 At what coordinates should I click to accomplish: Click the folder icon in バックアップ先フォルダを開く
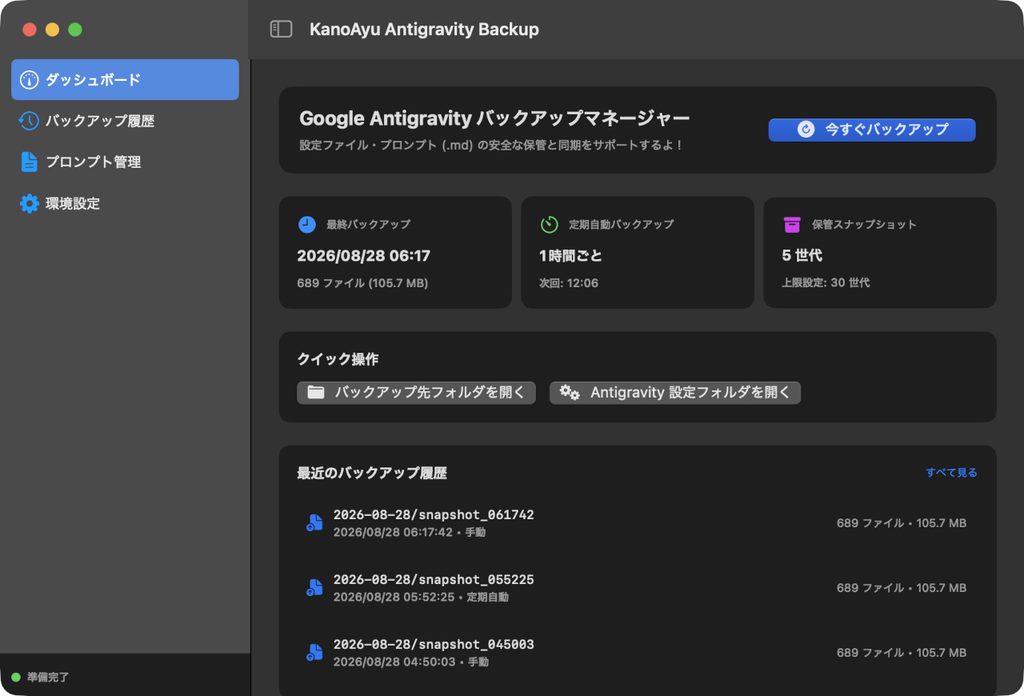coord(316,392)
